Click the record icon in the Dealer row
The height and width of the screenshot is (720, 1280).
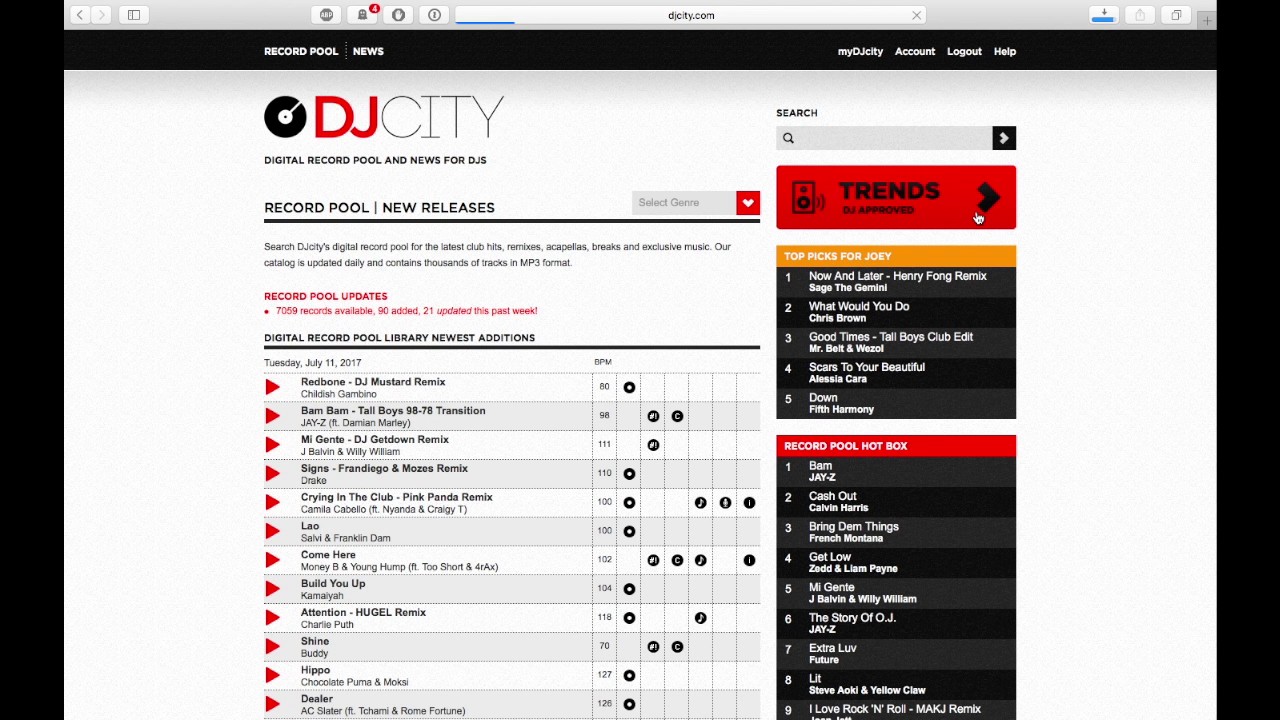(x=629, y=704)
